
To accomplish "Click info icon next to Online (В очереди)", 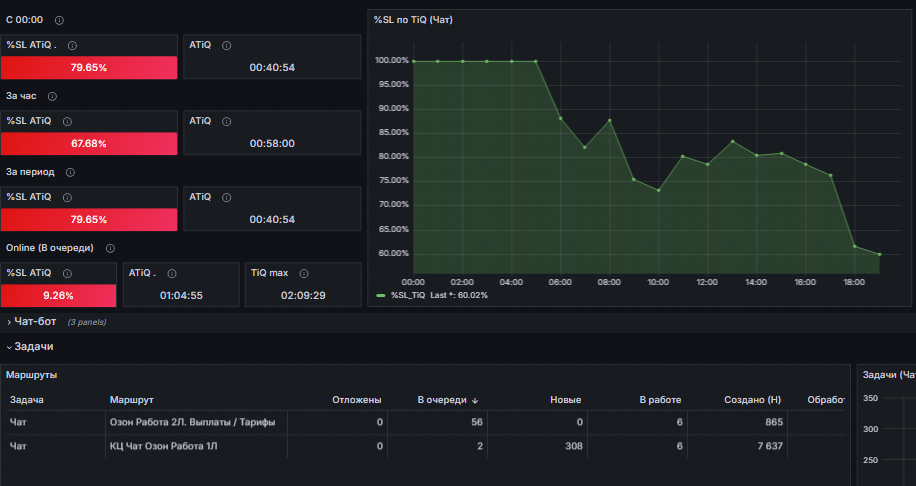I will click(x=110, y=248).
